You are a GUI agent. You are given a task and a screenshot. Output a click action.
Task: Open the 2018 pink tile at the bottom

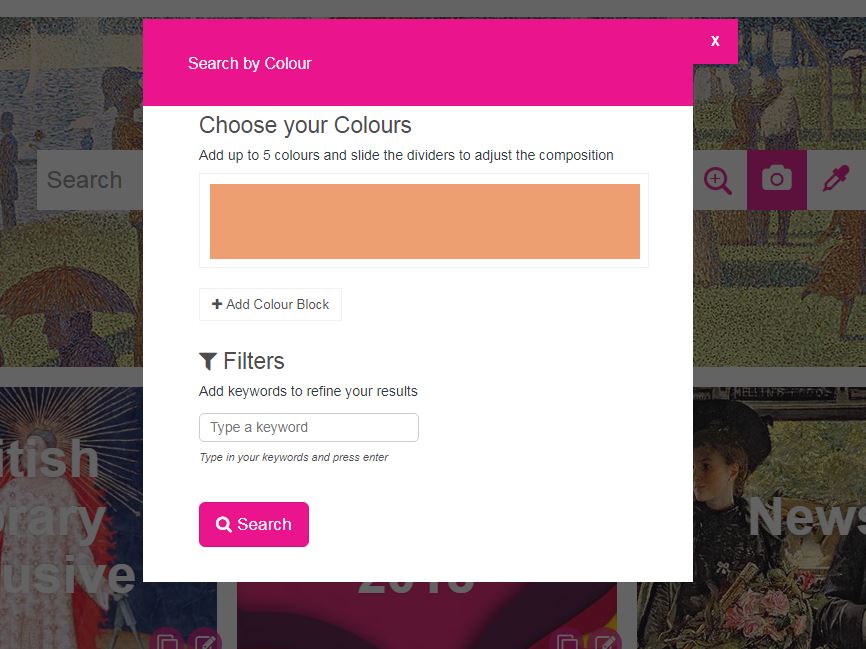click(426, 615)
